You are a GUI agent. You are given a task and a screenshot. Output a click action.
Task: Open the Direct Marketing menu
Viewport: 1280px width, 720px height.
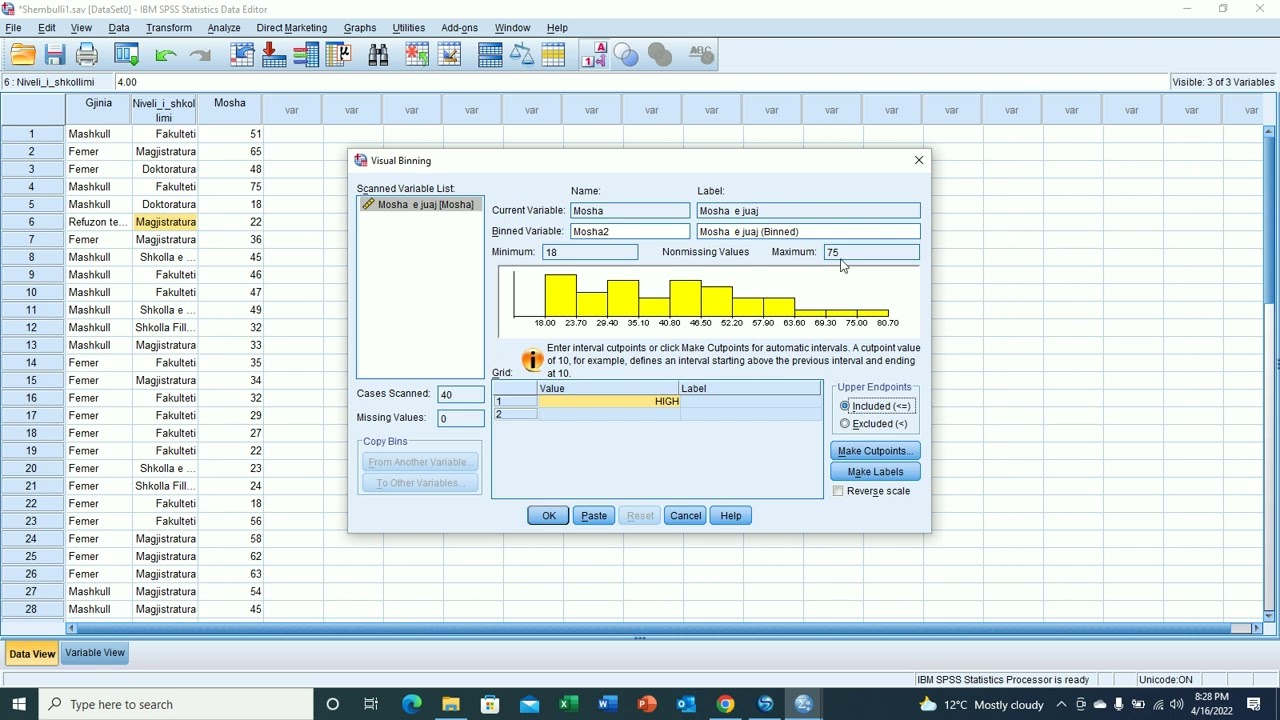pyautogui.click(x=291, y=28)
